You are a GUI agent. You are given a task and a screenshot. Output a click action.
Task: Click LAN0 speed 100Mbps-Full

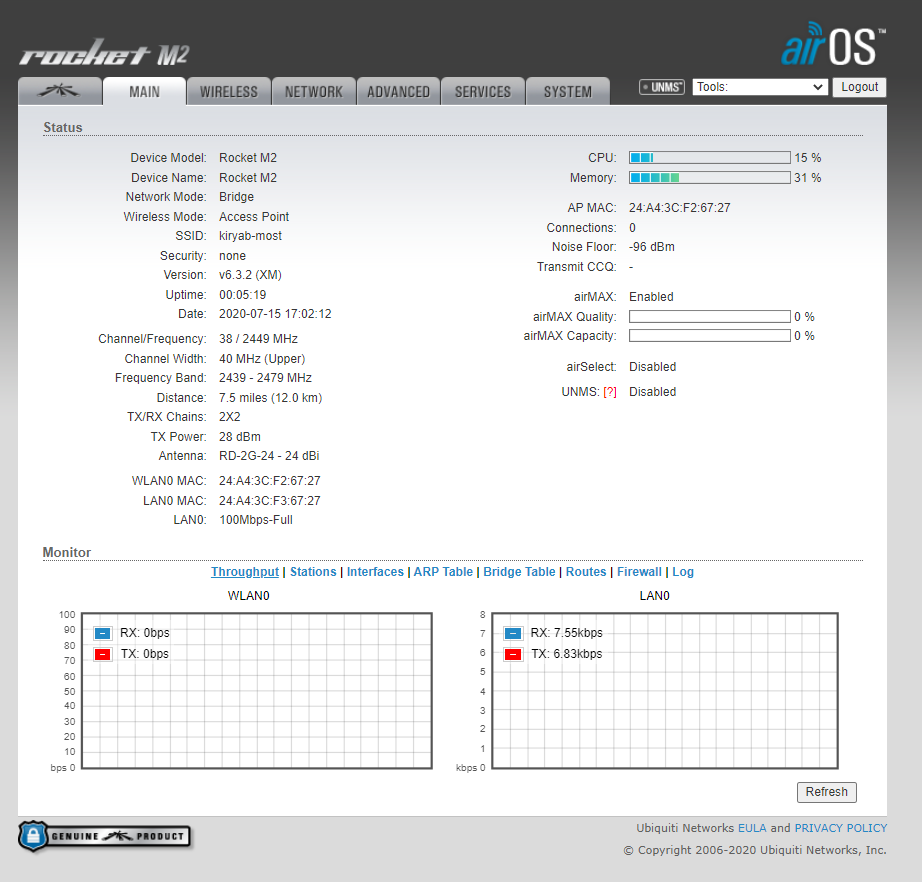[256, 520]
